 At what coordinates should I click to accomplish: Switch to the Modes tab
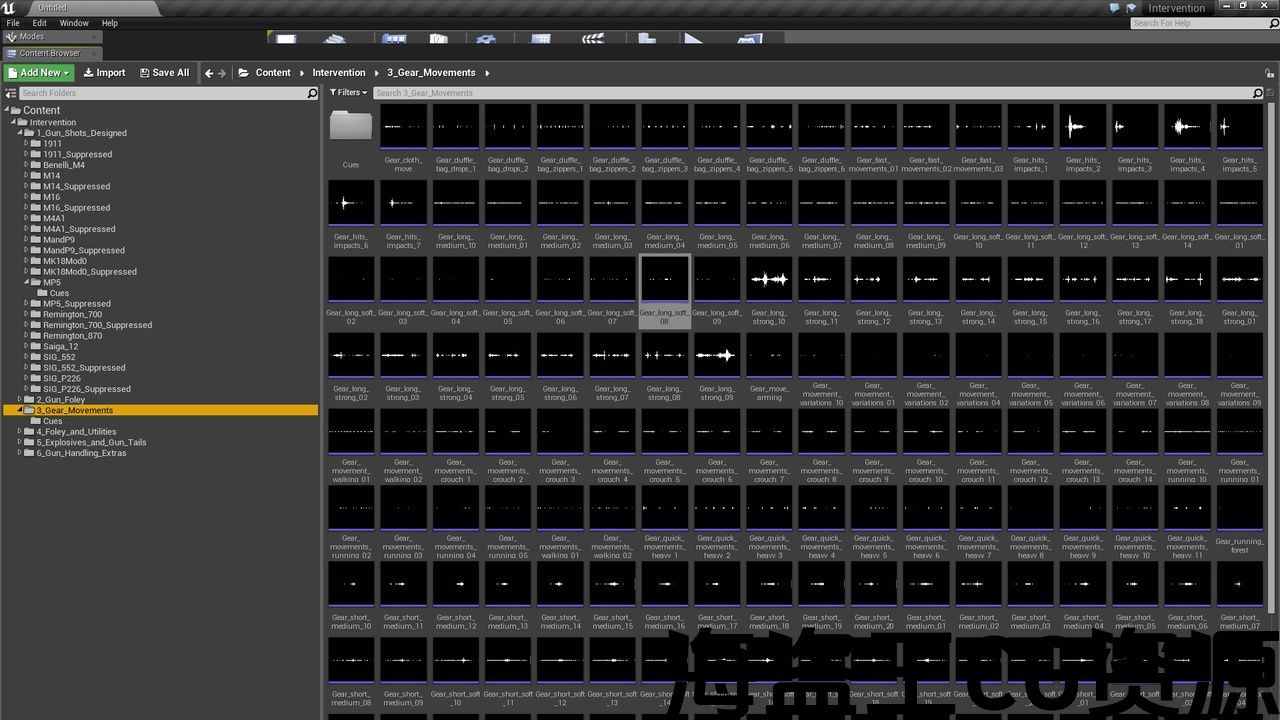pyautogui.click(x=31, y=37)
